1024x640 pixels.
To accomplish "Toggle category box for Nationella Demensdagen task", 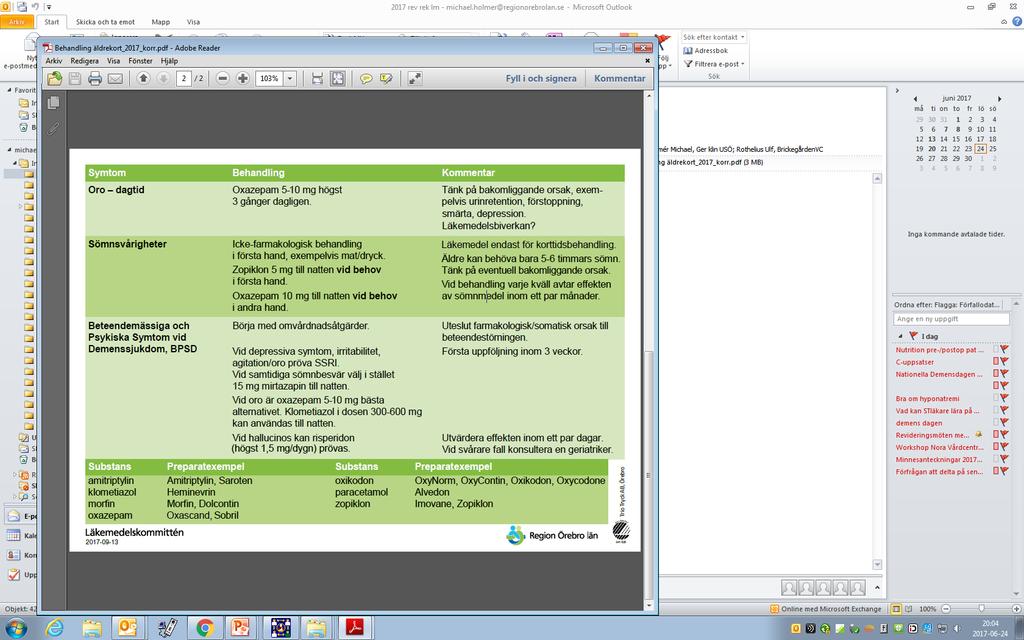I will [x=996, y=374].
